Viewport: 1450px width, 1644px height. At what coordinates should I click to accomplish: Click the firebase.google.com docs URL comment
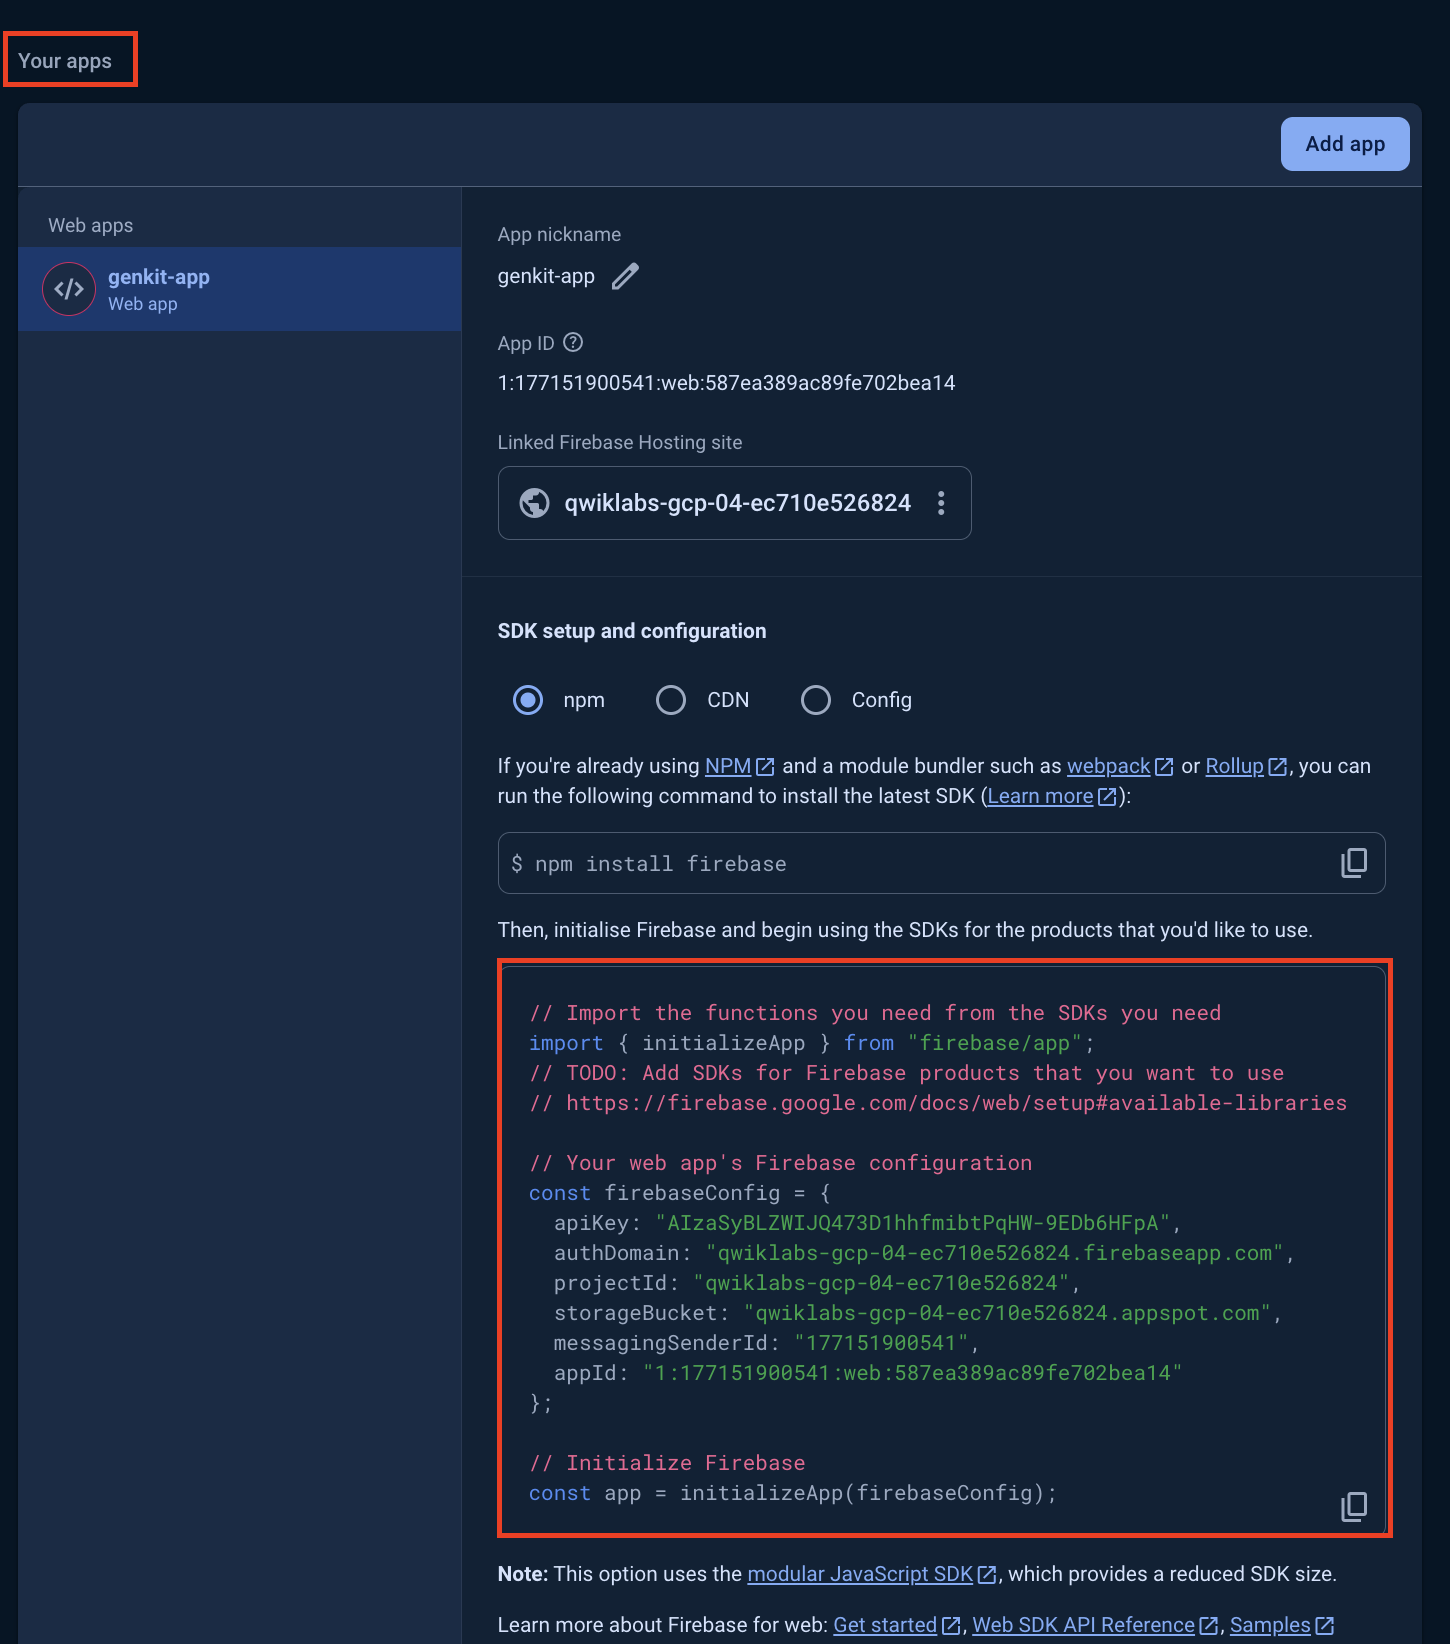[938, 1103]
